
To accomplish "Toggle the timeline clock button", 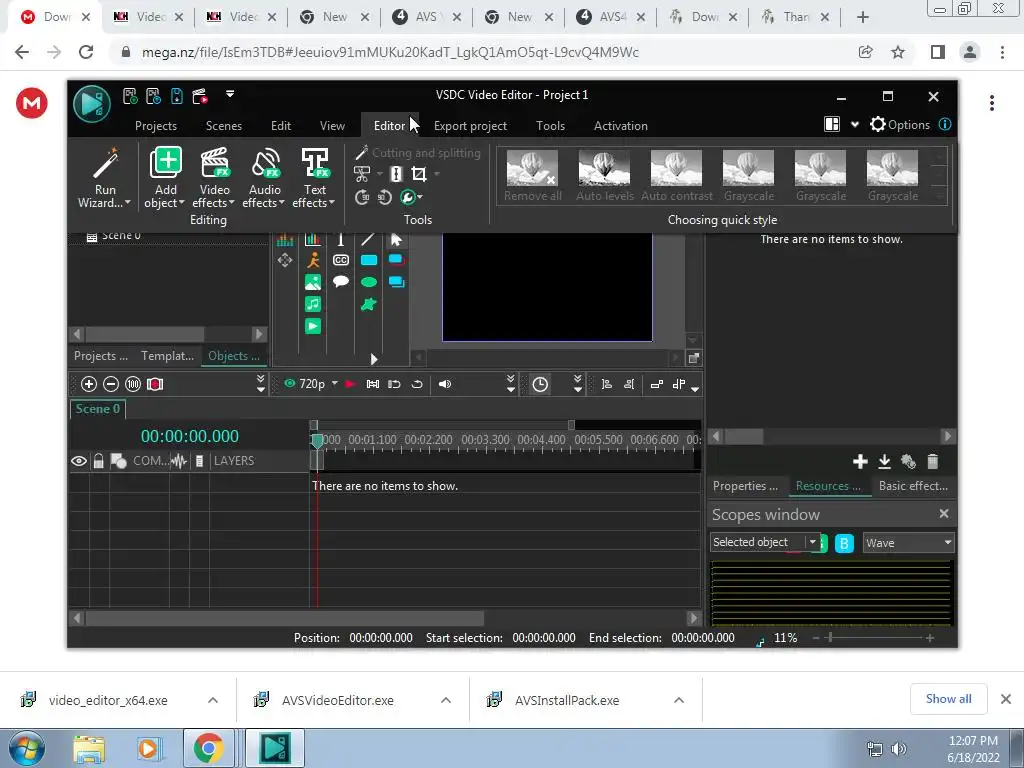I will [x=540, y=384].
